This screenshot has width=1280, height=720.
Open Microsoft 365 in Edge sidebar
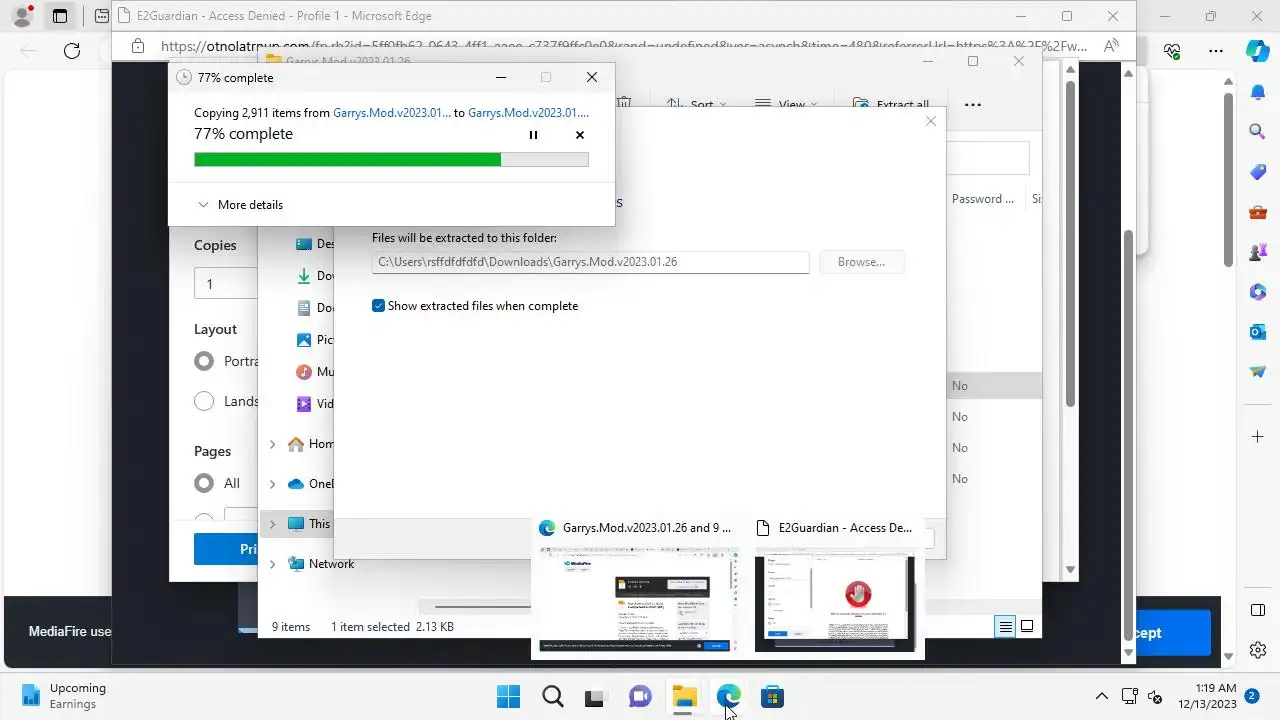pyautogui.click(x=1258, y=291)
